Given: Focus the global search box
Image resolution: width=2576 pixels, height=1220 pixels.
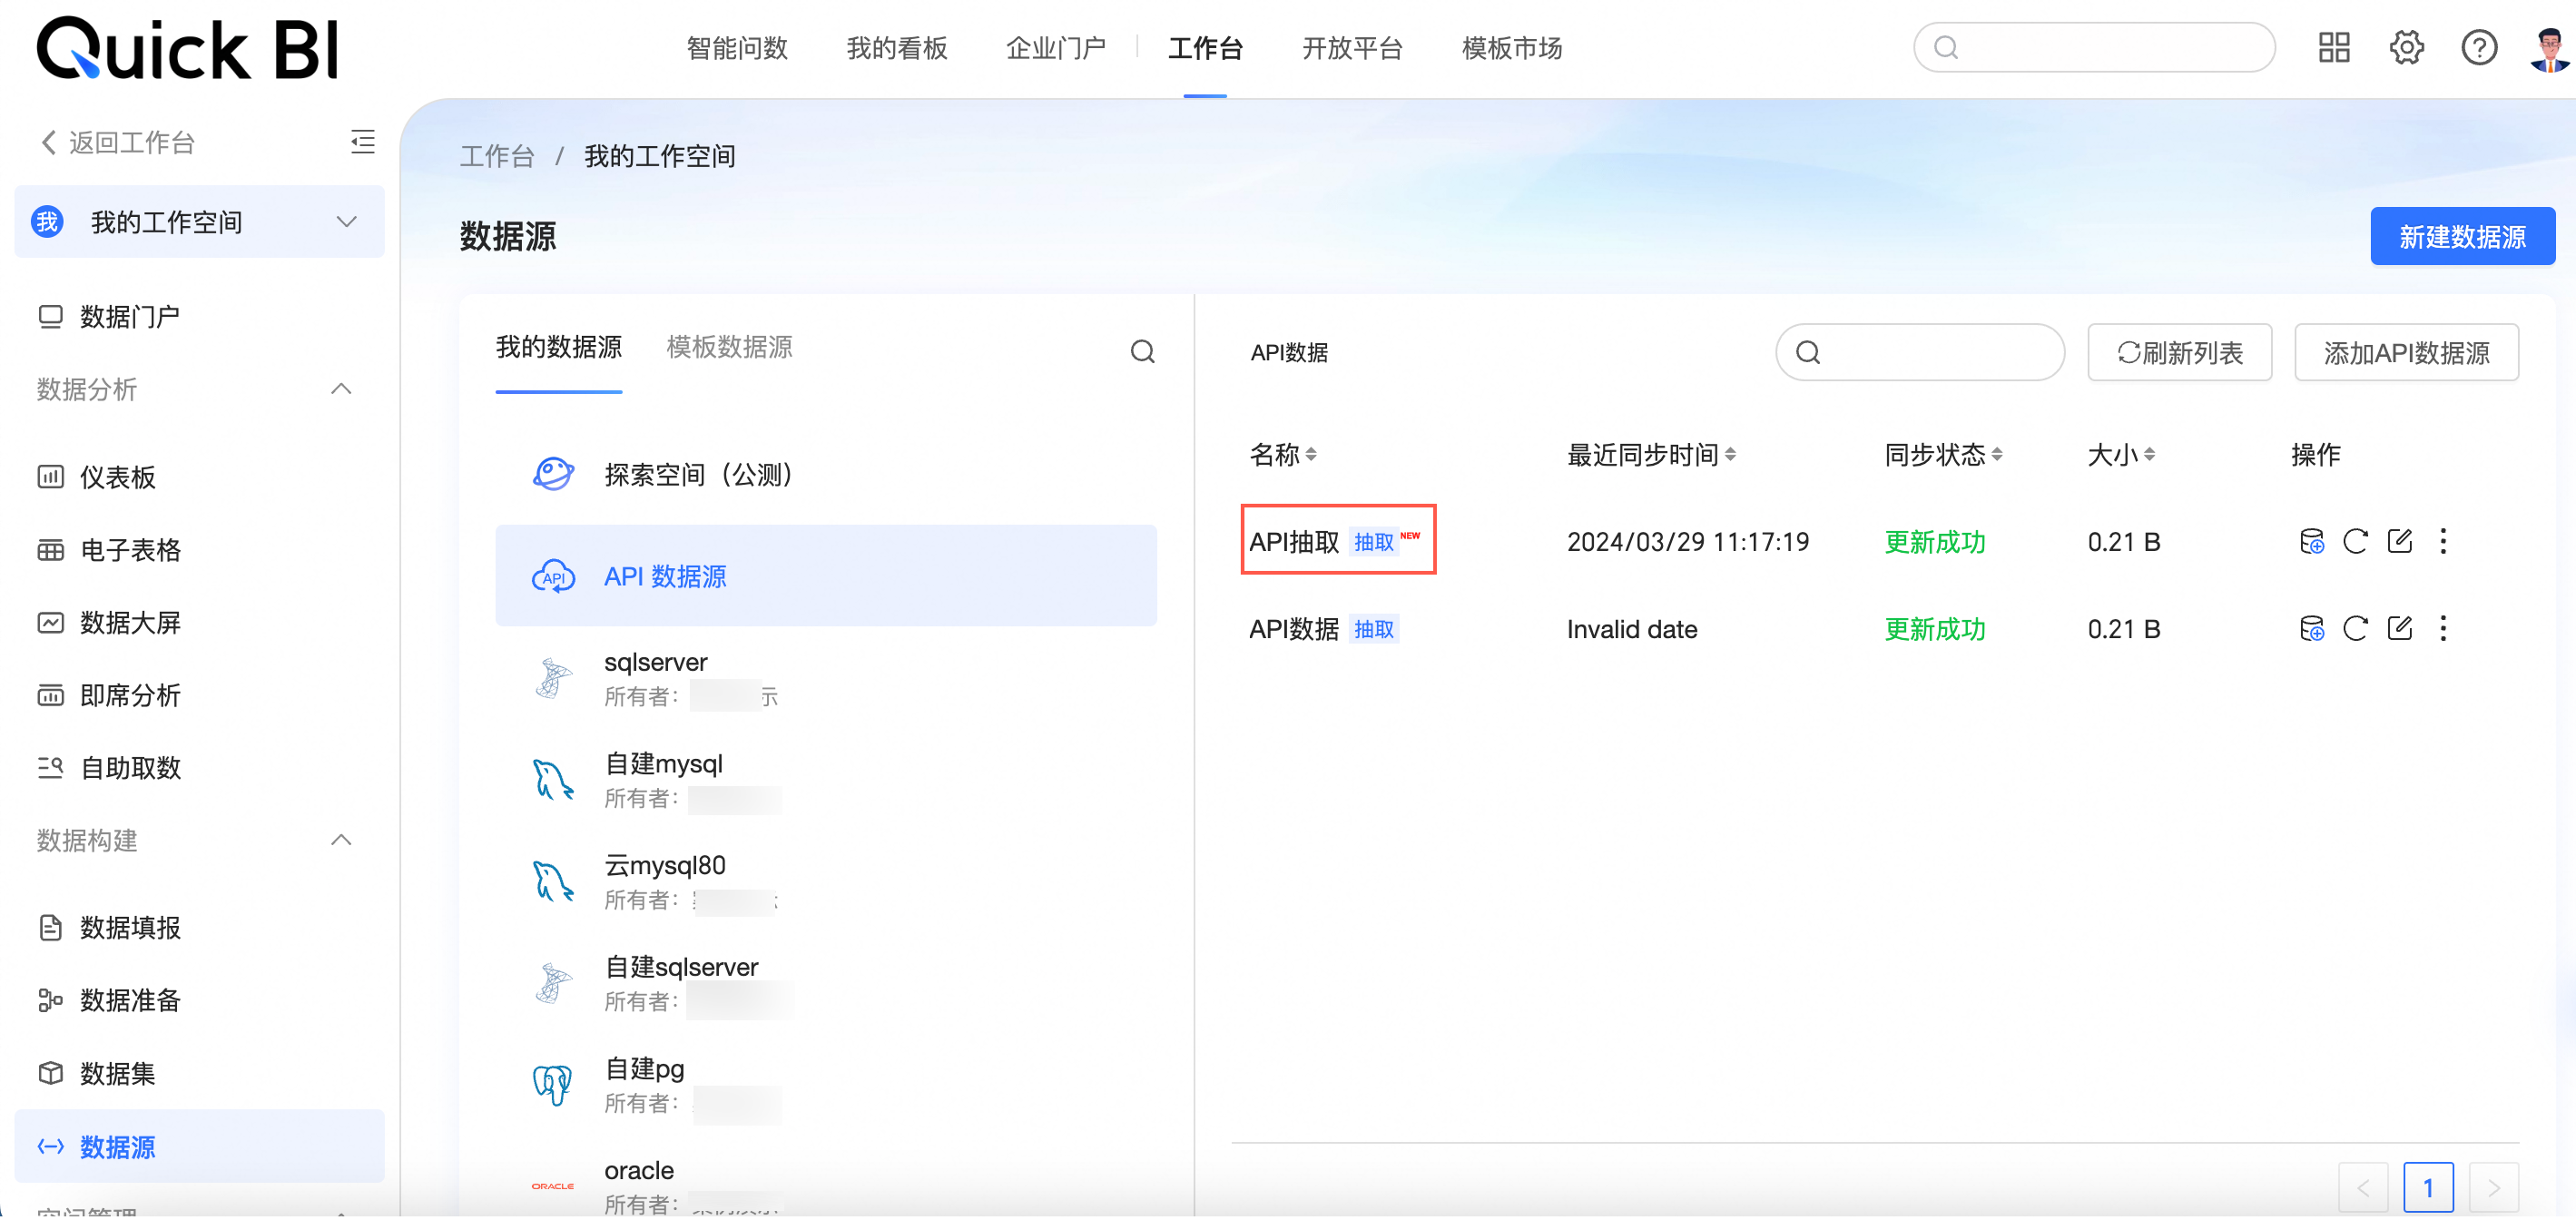Looking at the screenshot, I should click(x=2094, y=47).
